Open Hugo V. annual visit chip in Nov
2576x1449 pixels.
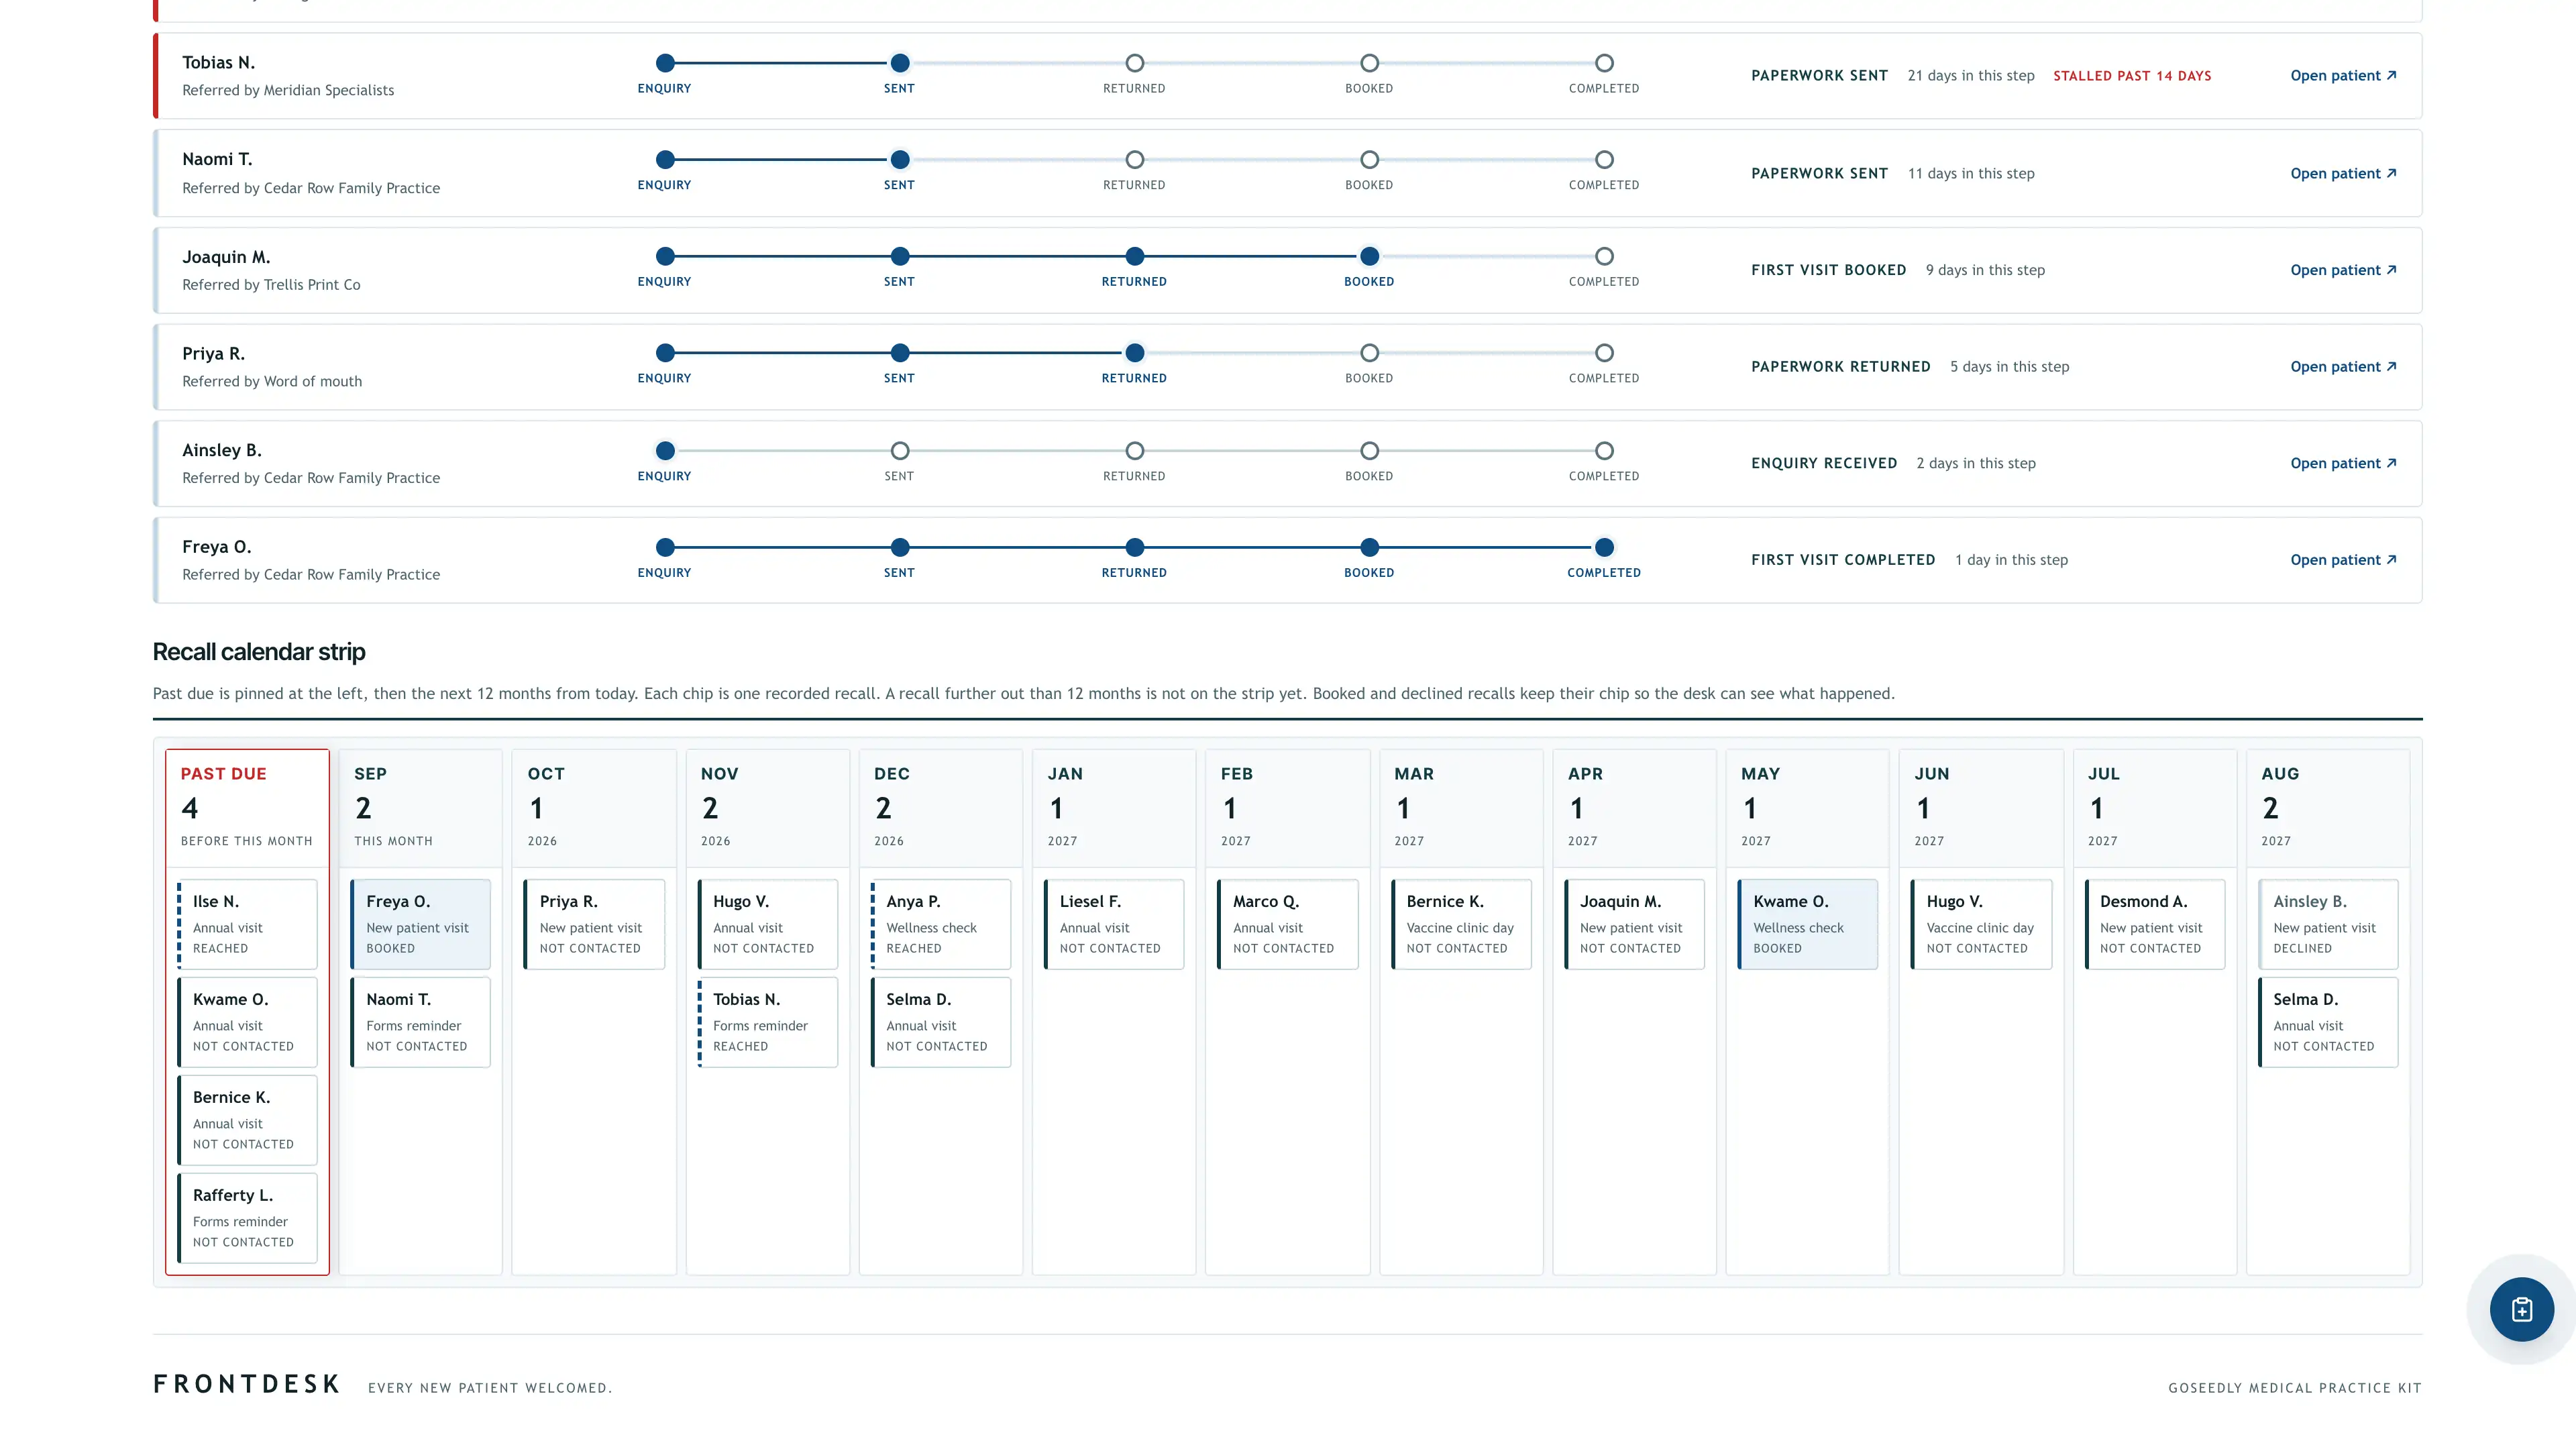767,924
